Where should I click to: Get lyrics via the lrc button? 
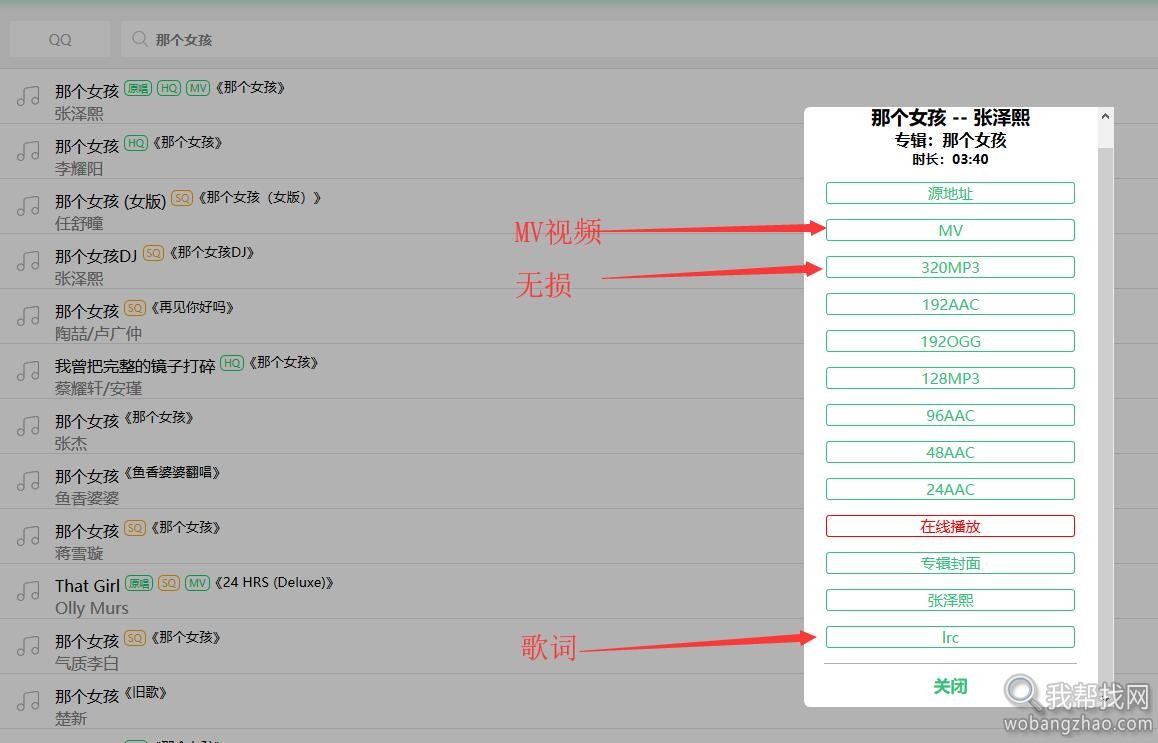(x=950, y=637)
